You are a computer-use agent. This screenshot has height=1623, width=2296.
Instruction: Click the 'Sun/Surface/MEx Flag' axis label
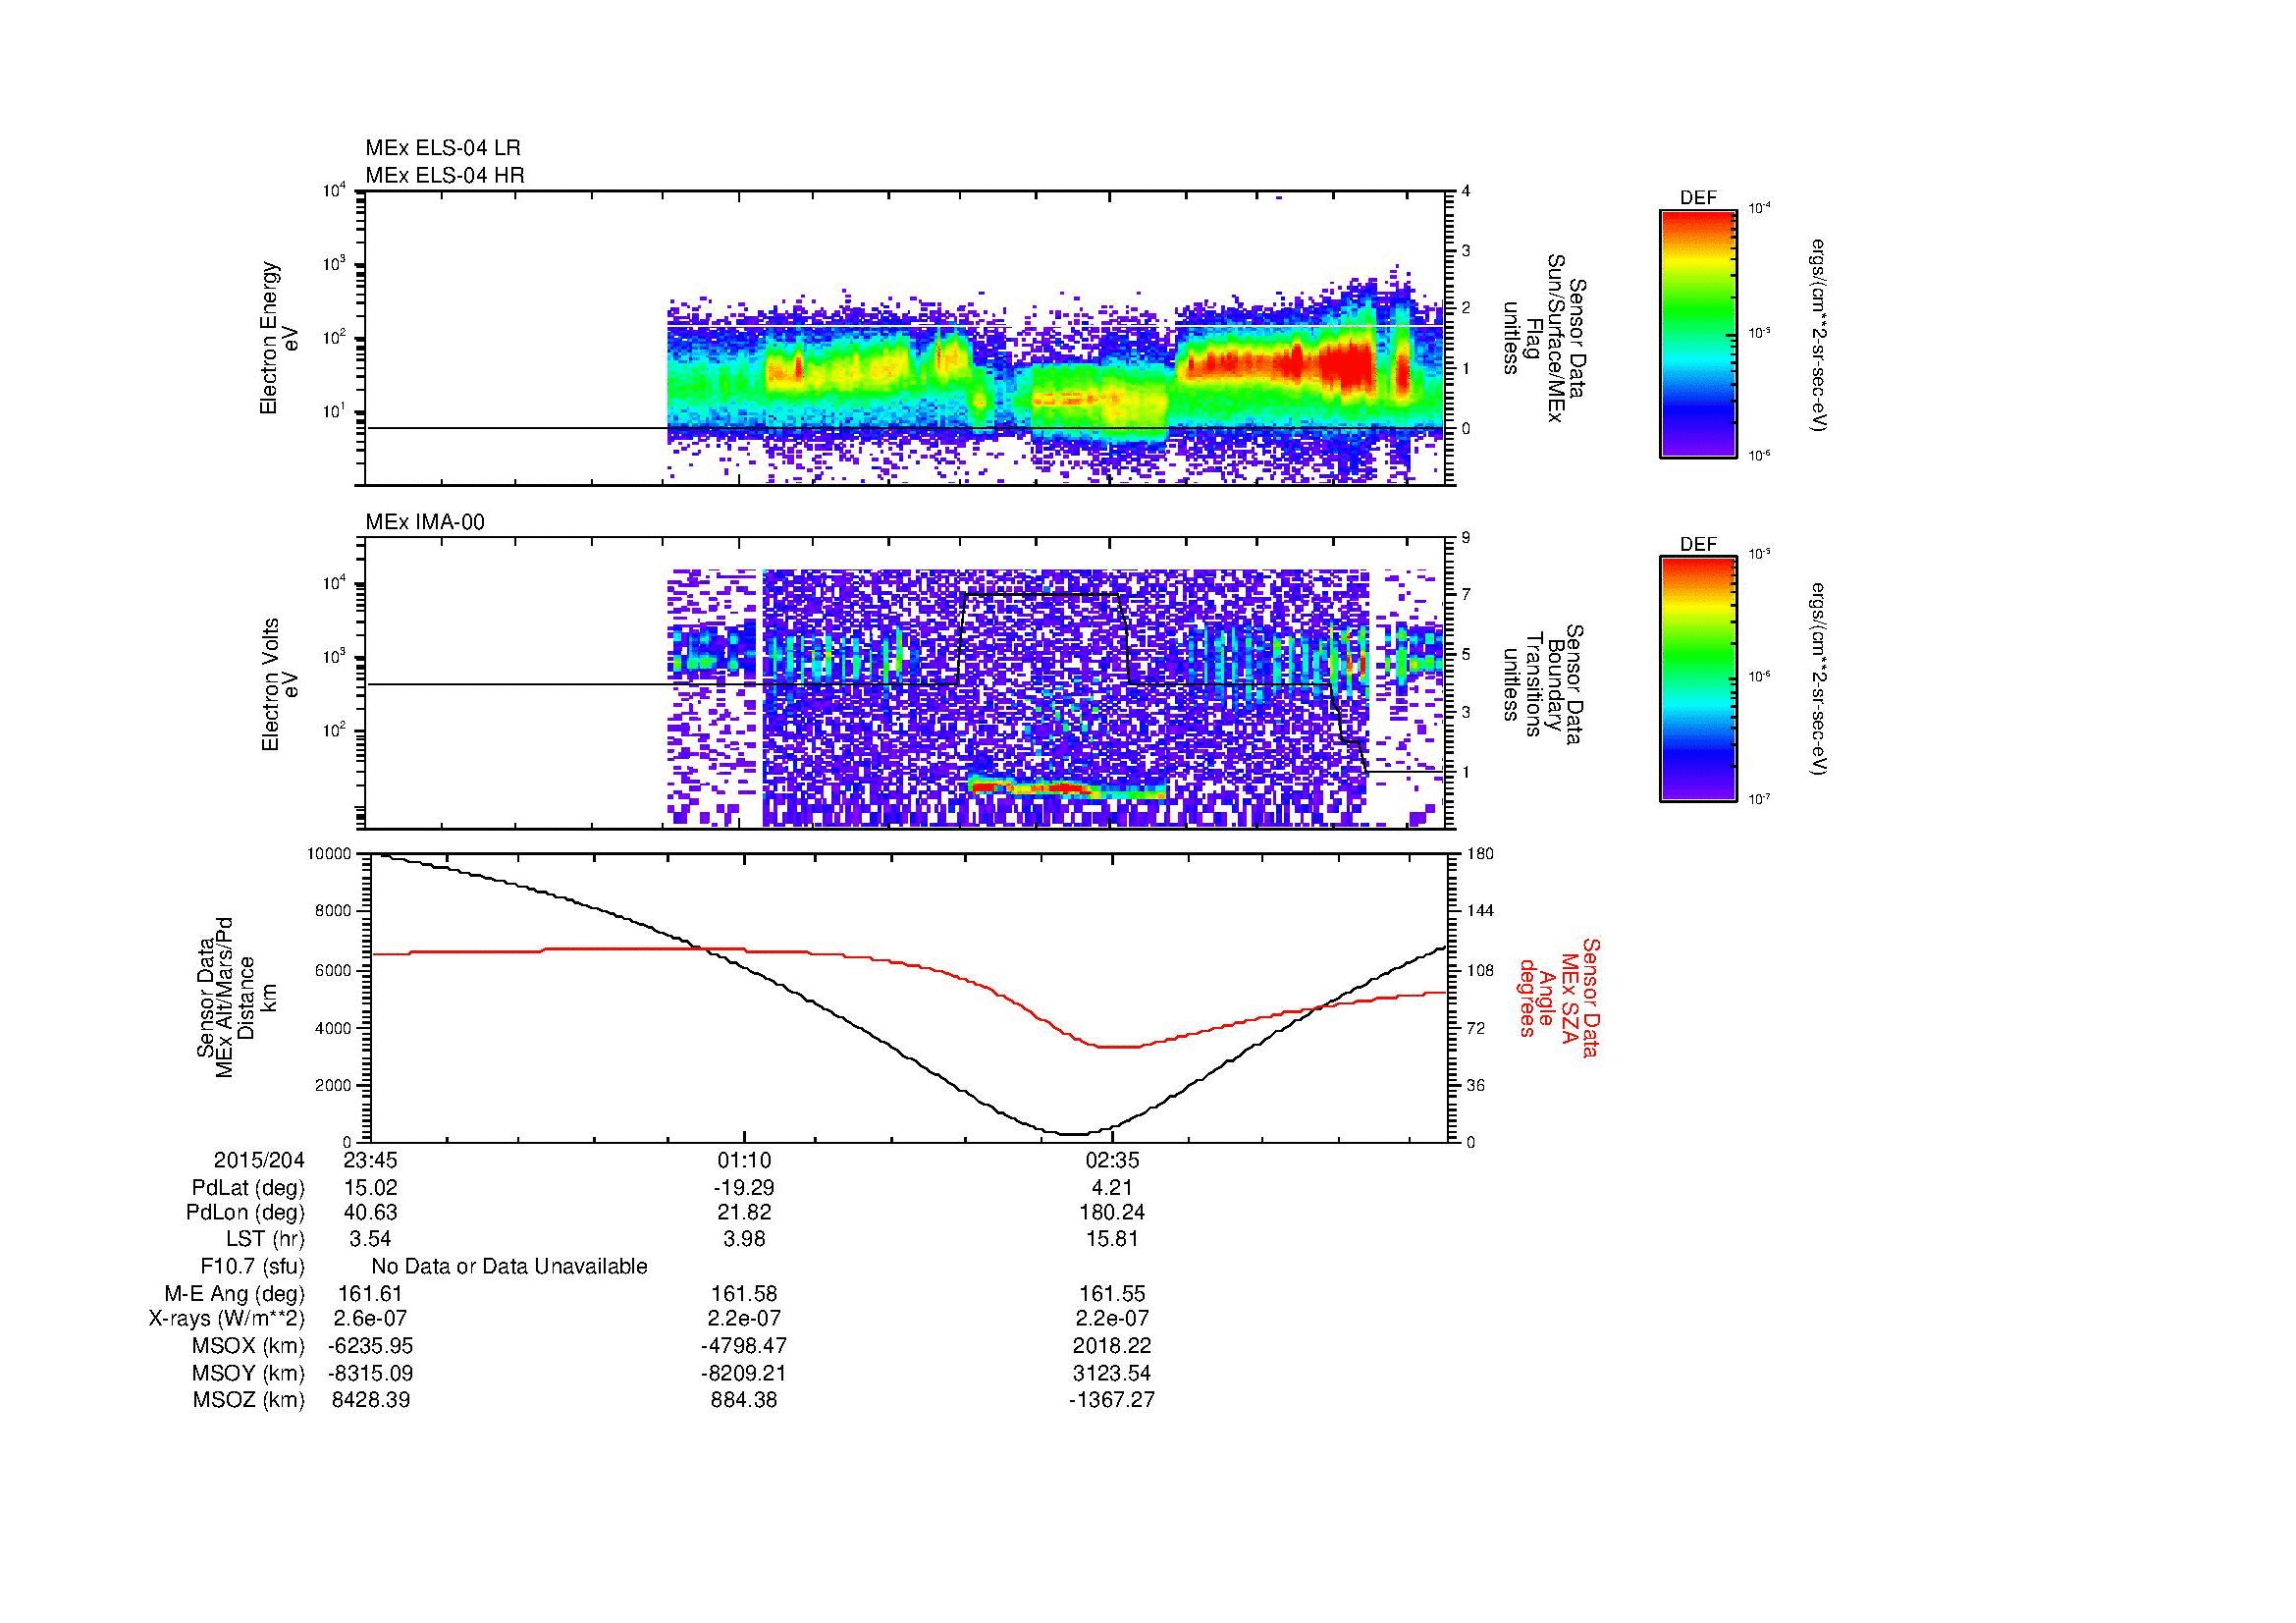tap(1544, 338)
